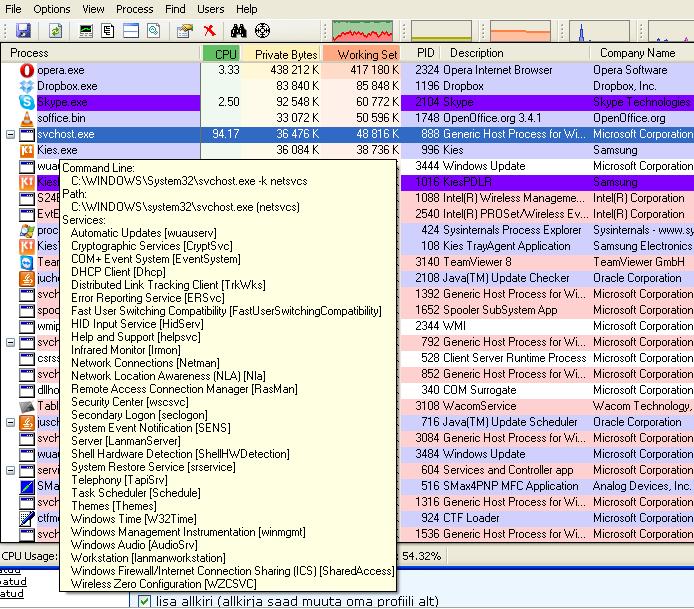Click the '94.17' CPU value of svchost.exe

[x=226, y=134]
